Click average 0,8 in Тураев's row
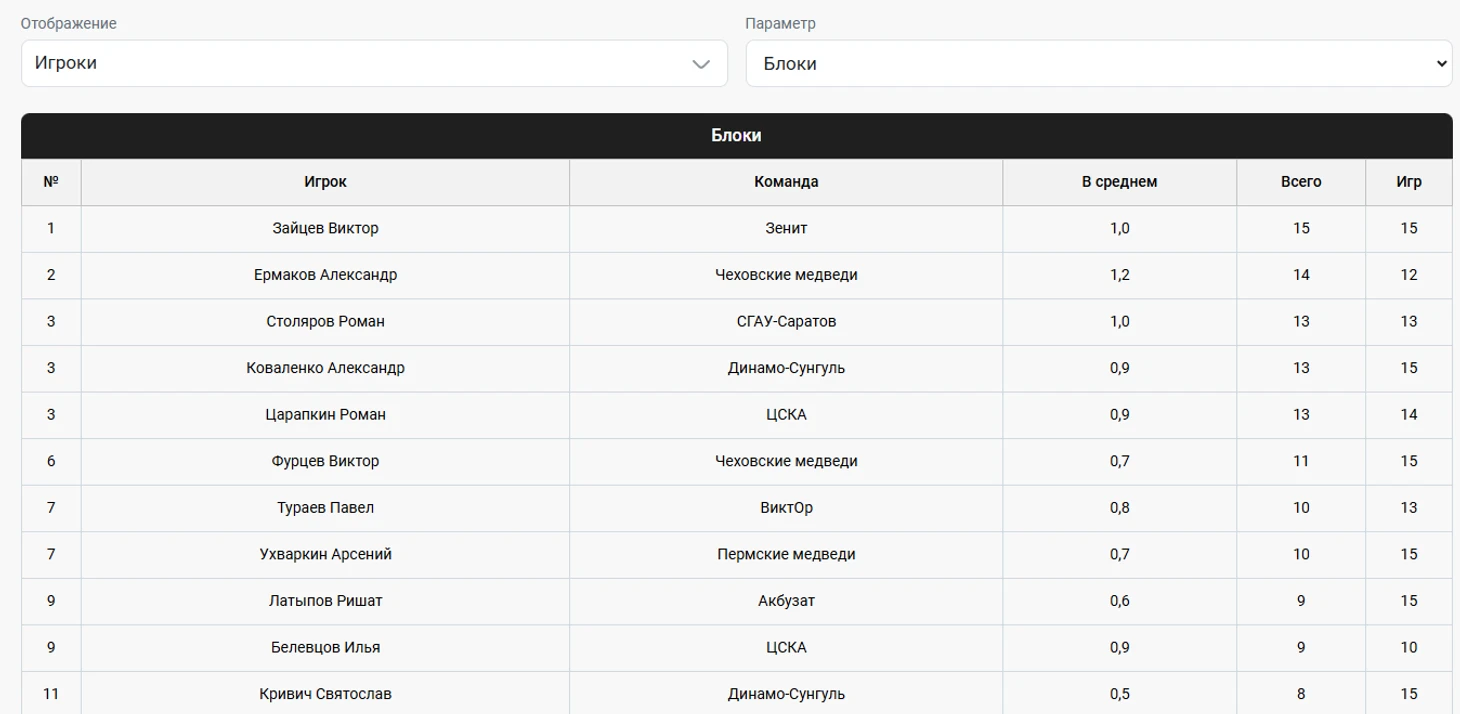1460x714 pixels. pos(1120,508)
